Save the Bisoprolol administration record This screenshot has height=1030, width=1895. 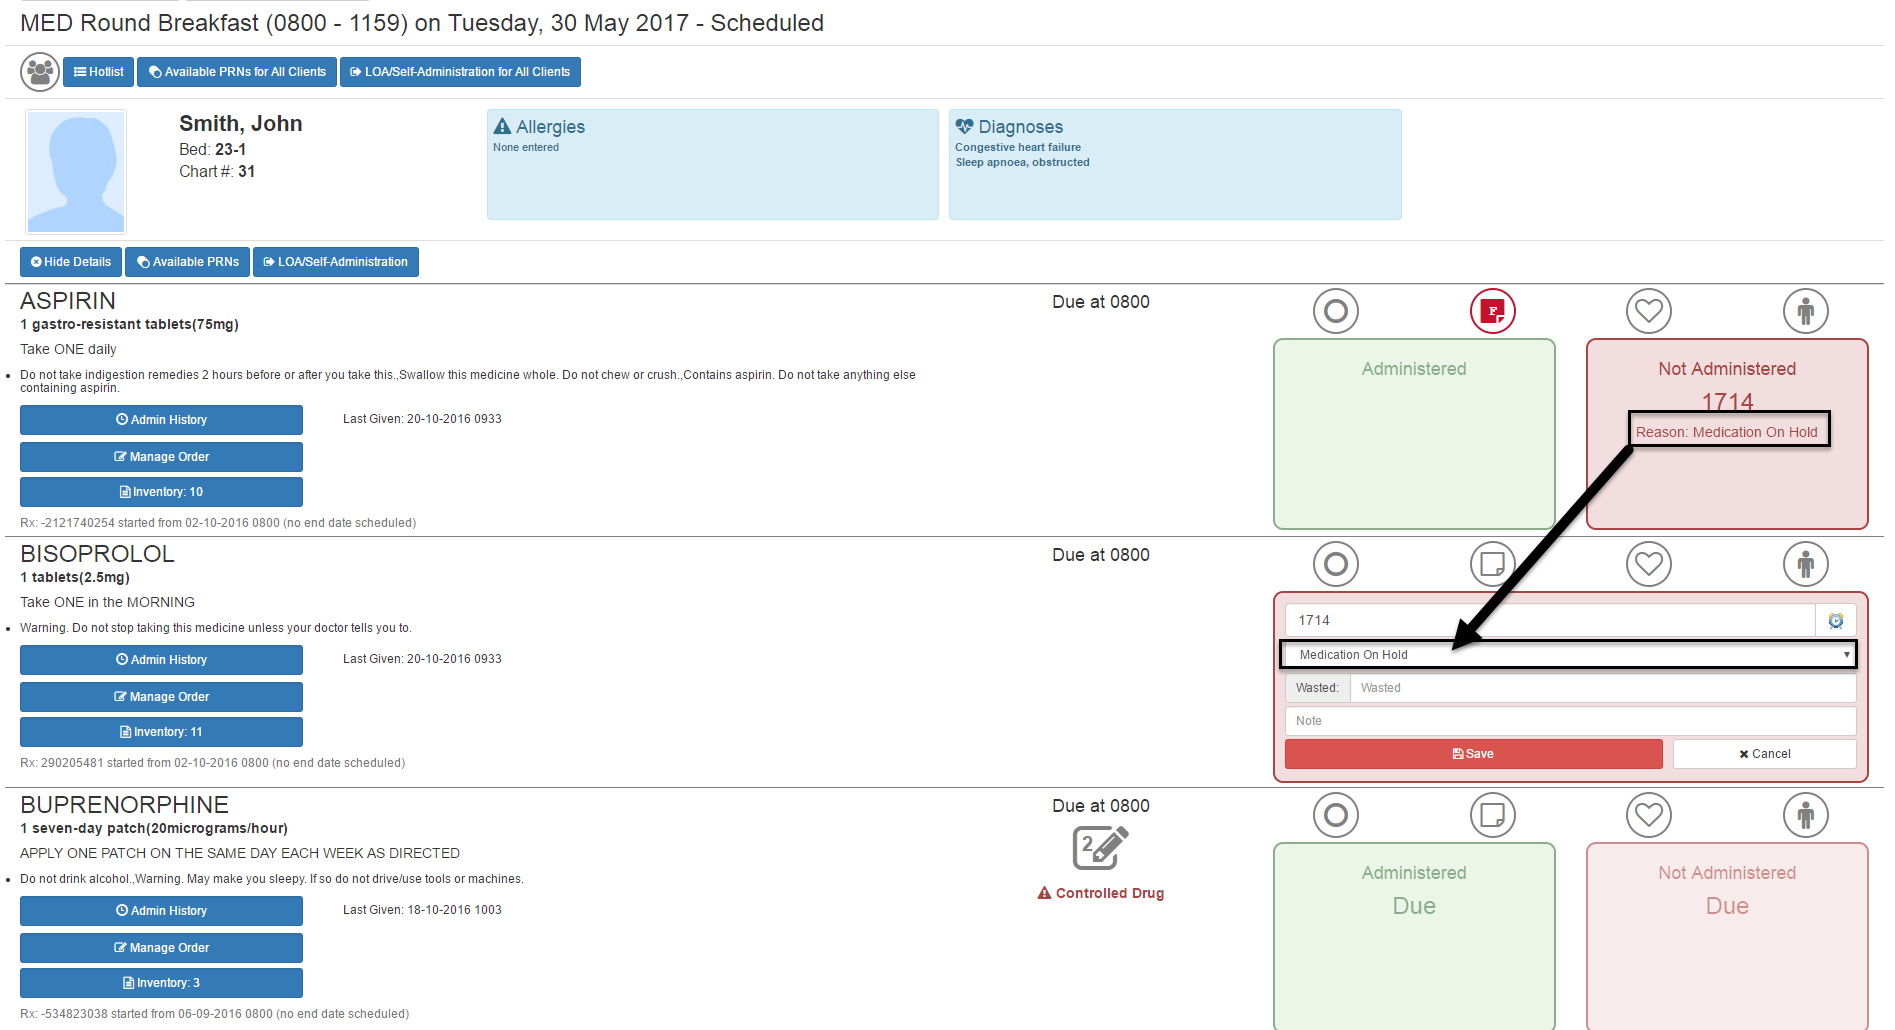tap(1472, 754)
